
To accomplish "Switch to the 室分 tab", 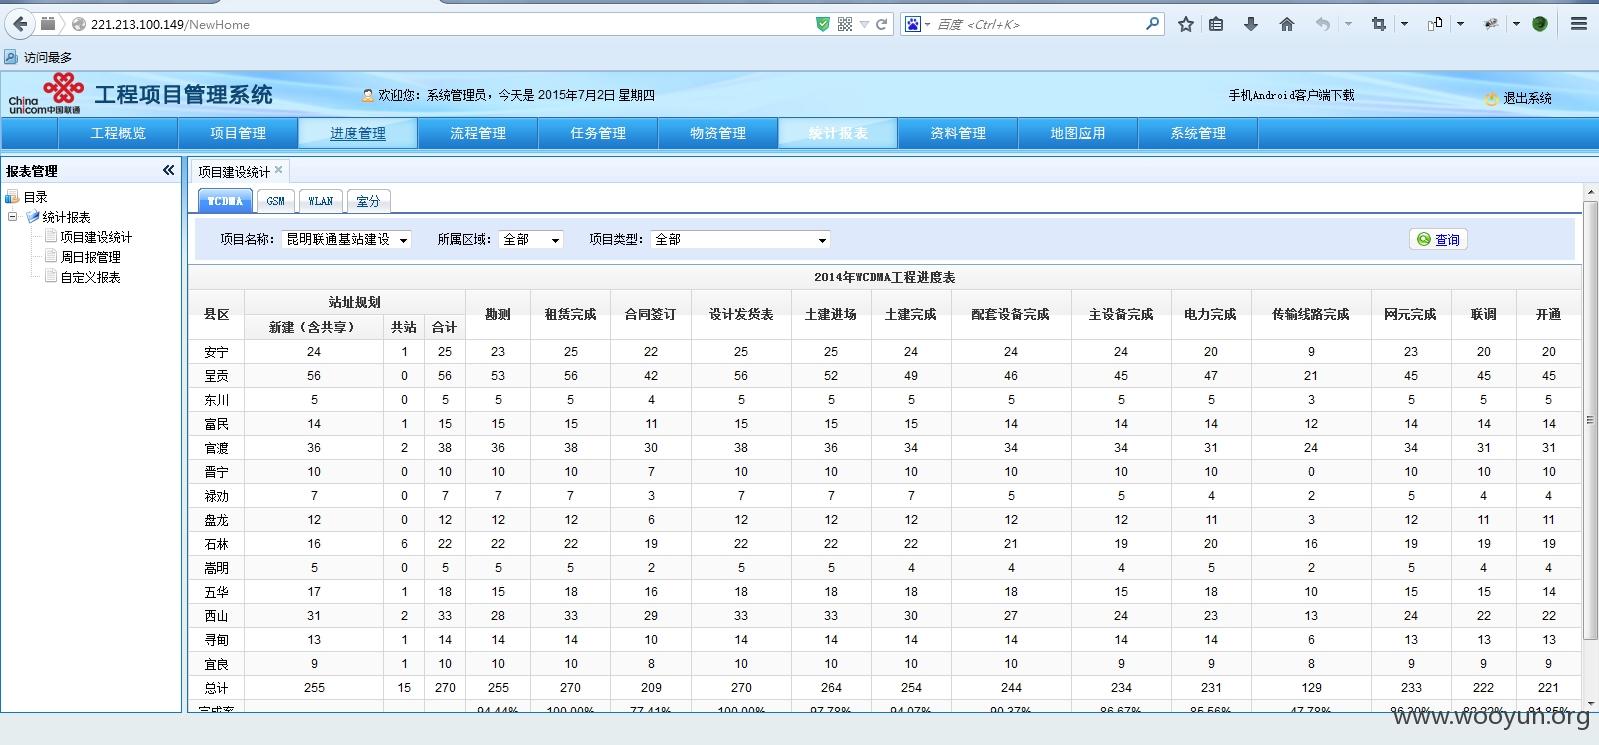I will [368, 201].
